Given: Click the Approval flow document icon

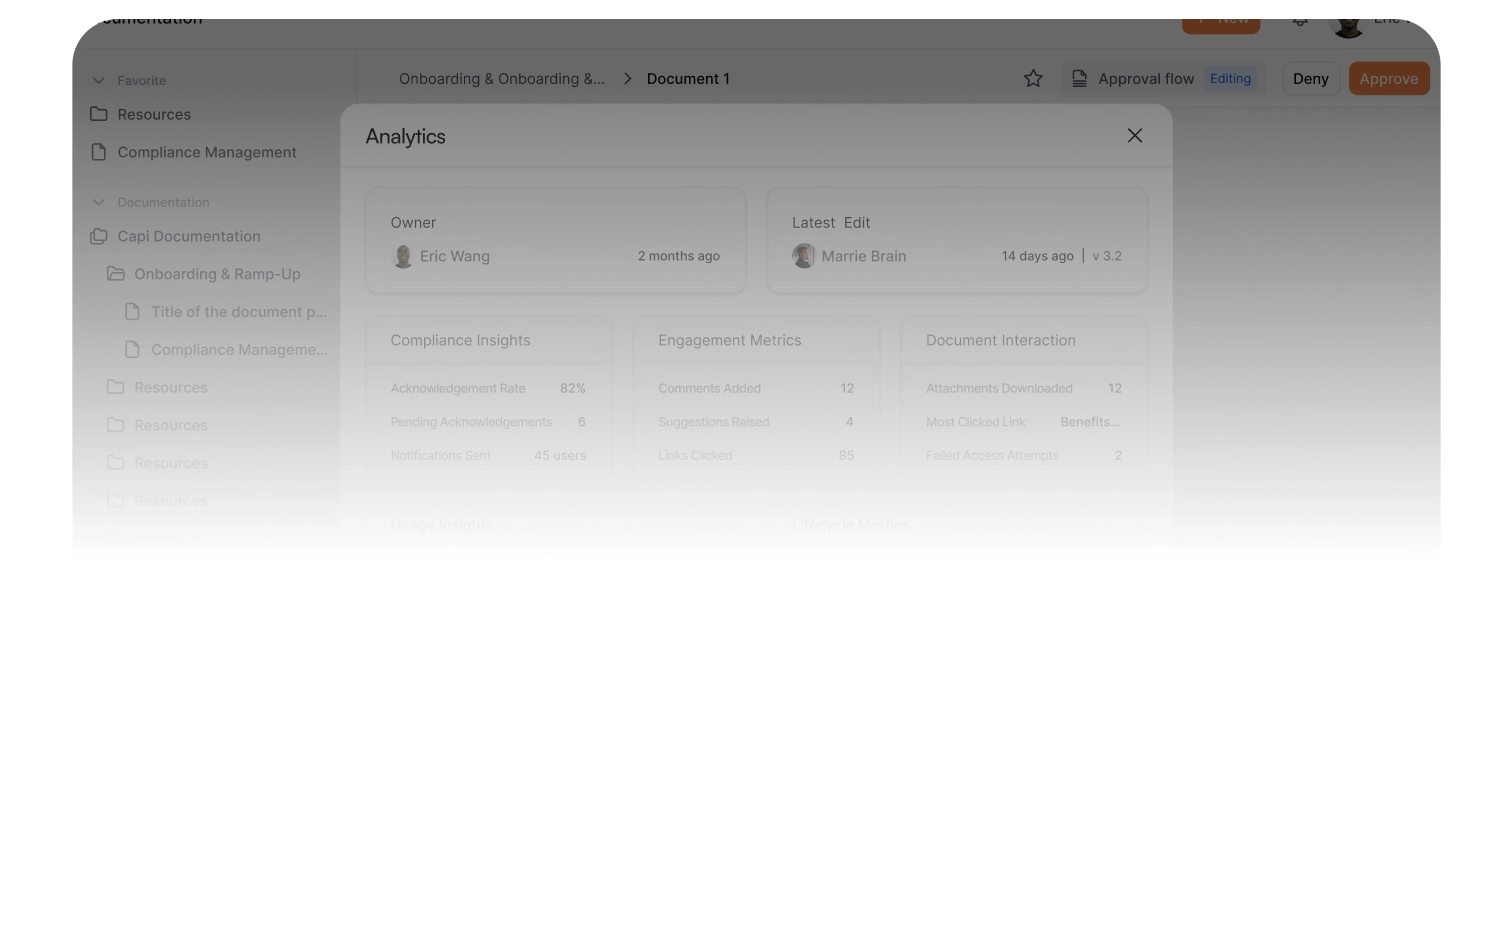Looking at the screenshot, I should click(x=1079, y=79).
